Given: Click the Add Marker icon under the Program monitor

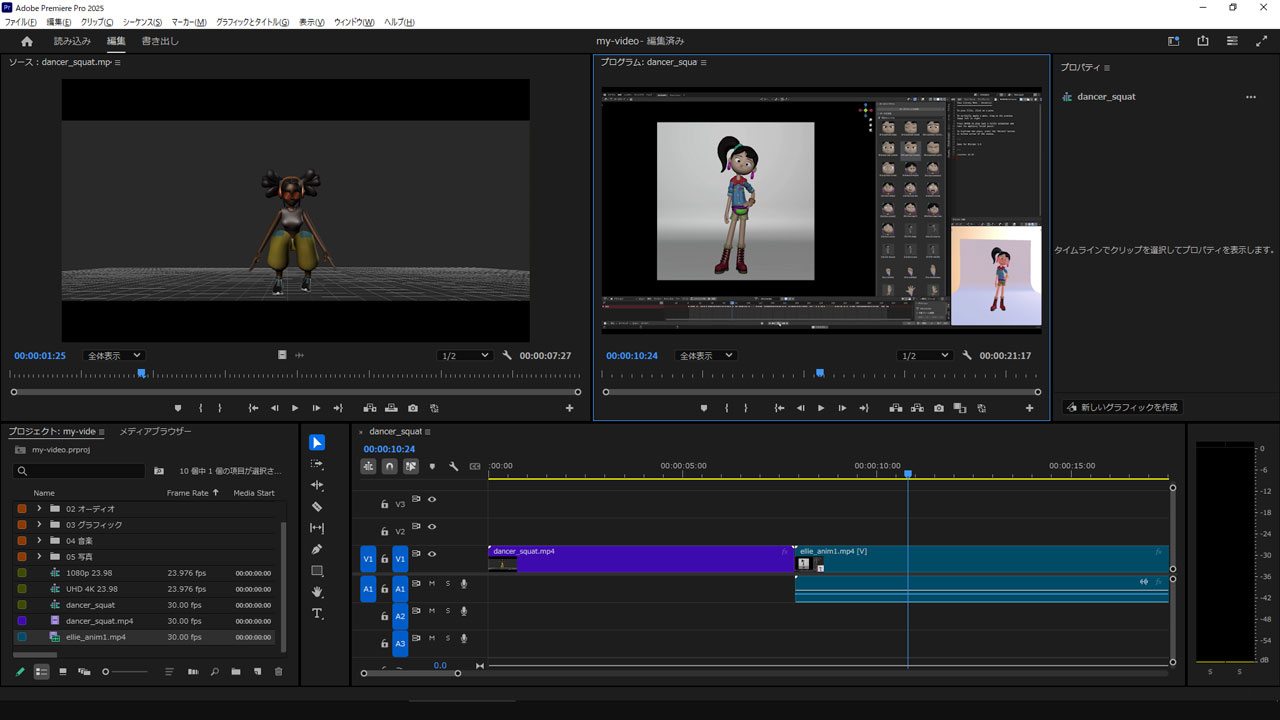Looking at the screenshot, I should pos(704,408).
